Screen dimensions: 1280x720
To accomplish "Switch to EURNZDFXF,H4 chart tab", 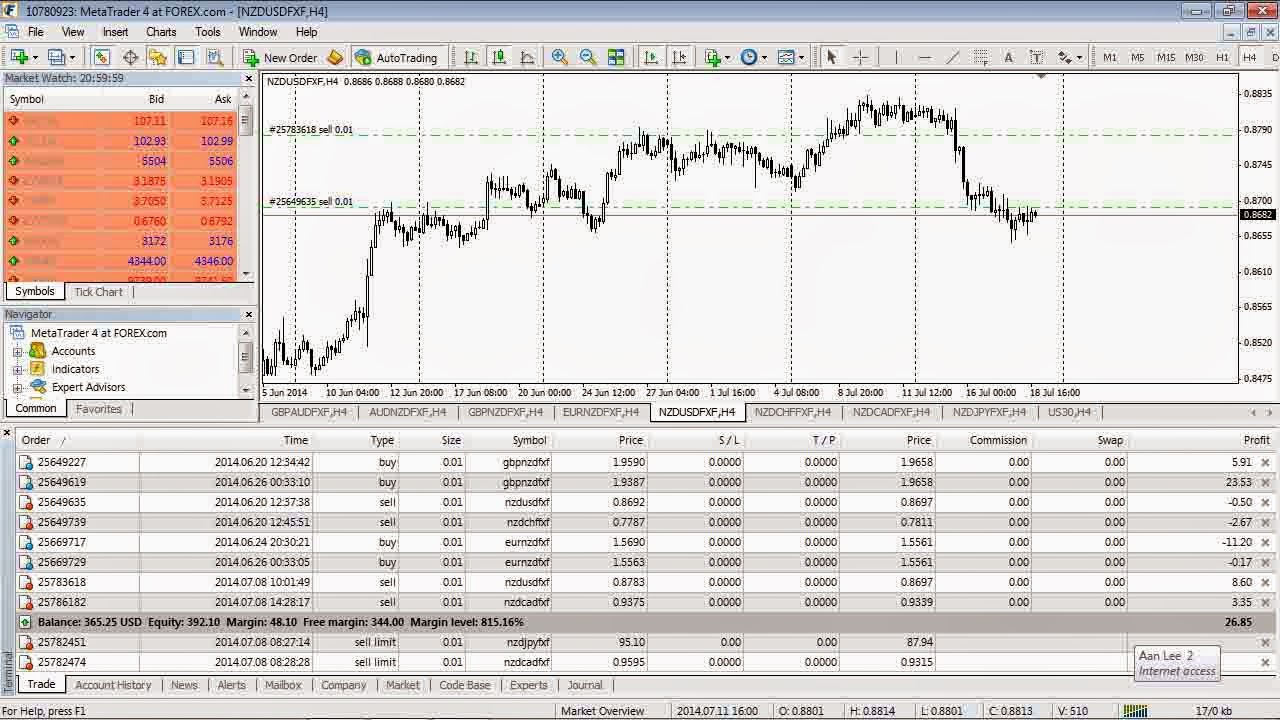I will [x=600, y=412].
